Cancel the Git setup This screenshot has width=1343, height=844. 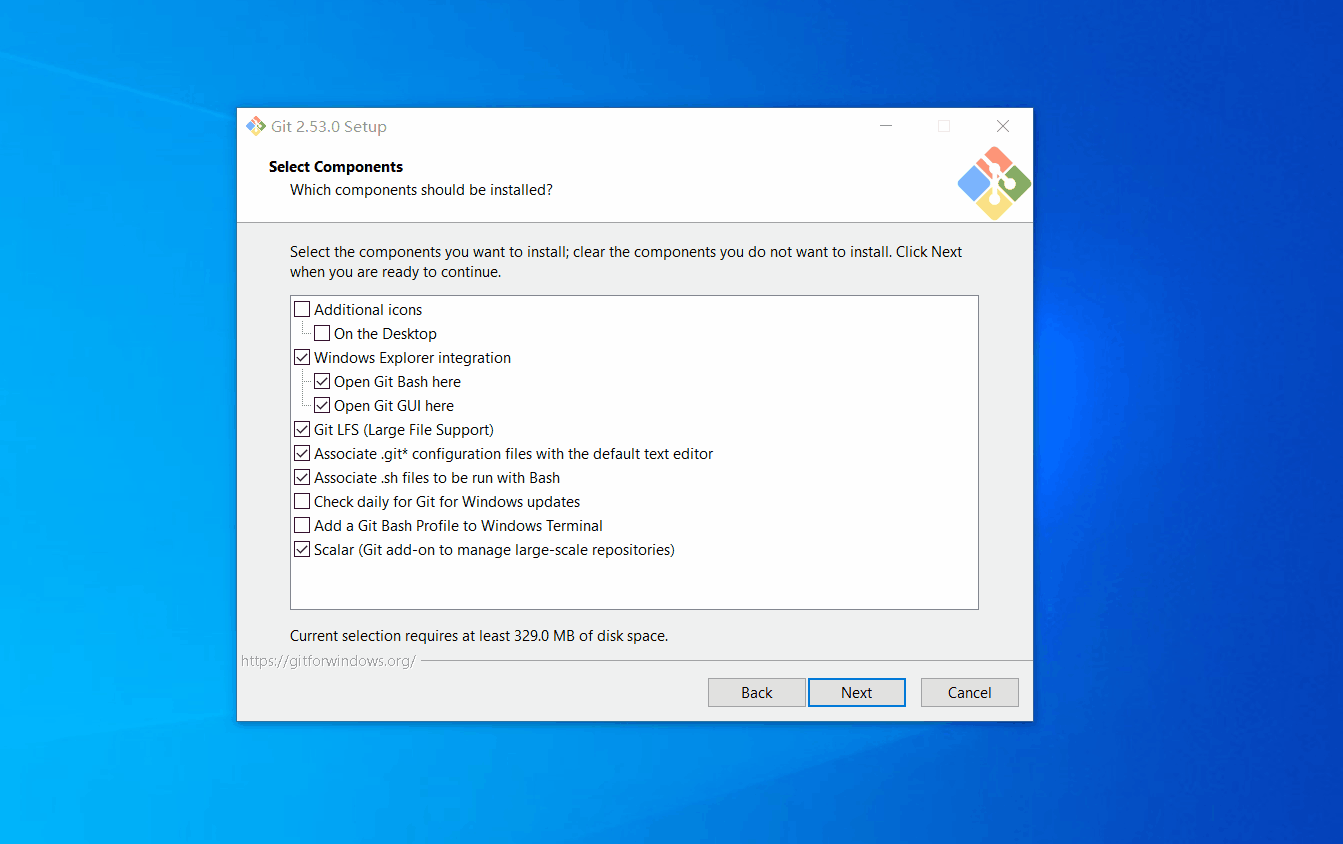pyautogui.click(x=970, y=693)
